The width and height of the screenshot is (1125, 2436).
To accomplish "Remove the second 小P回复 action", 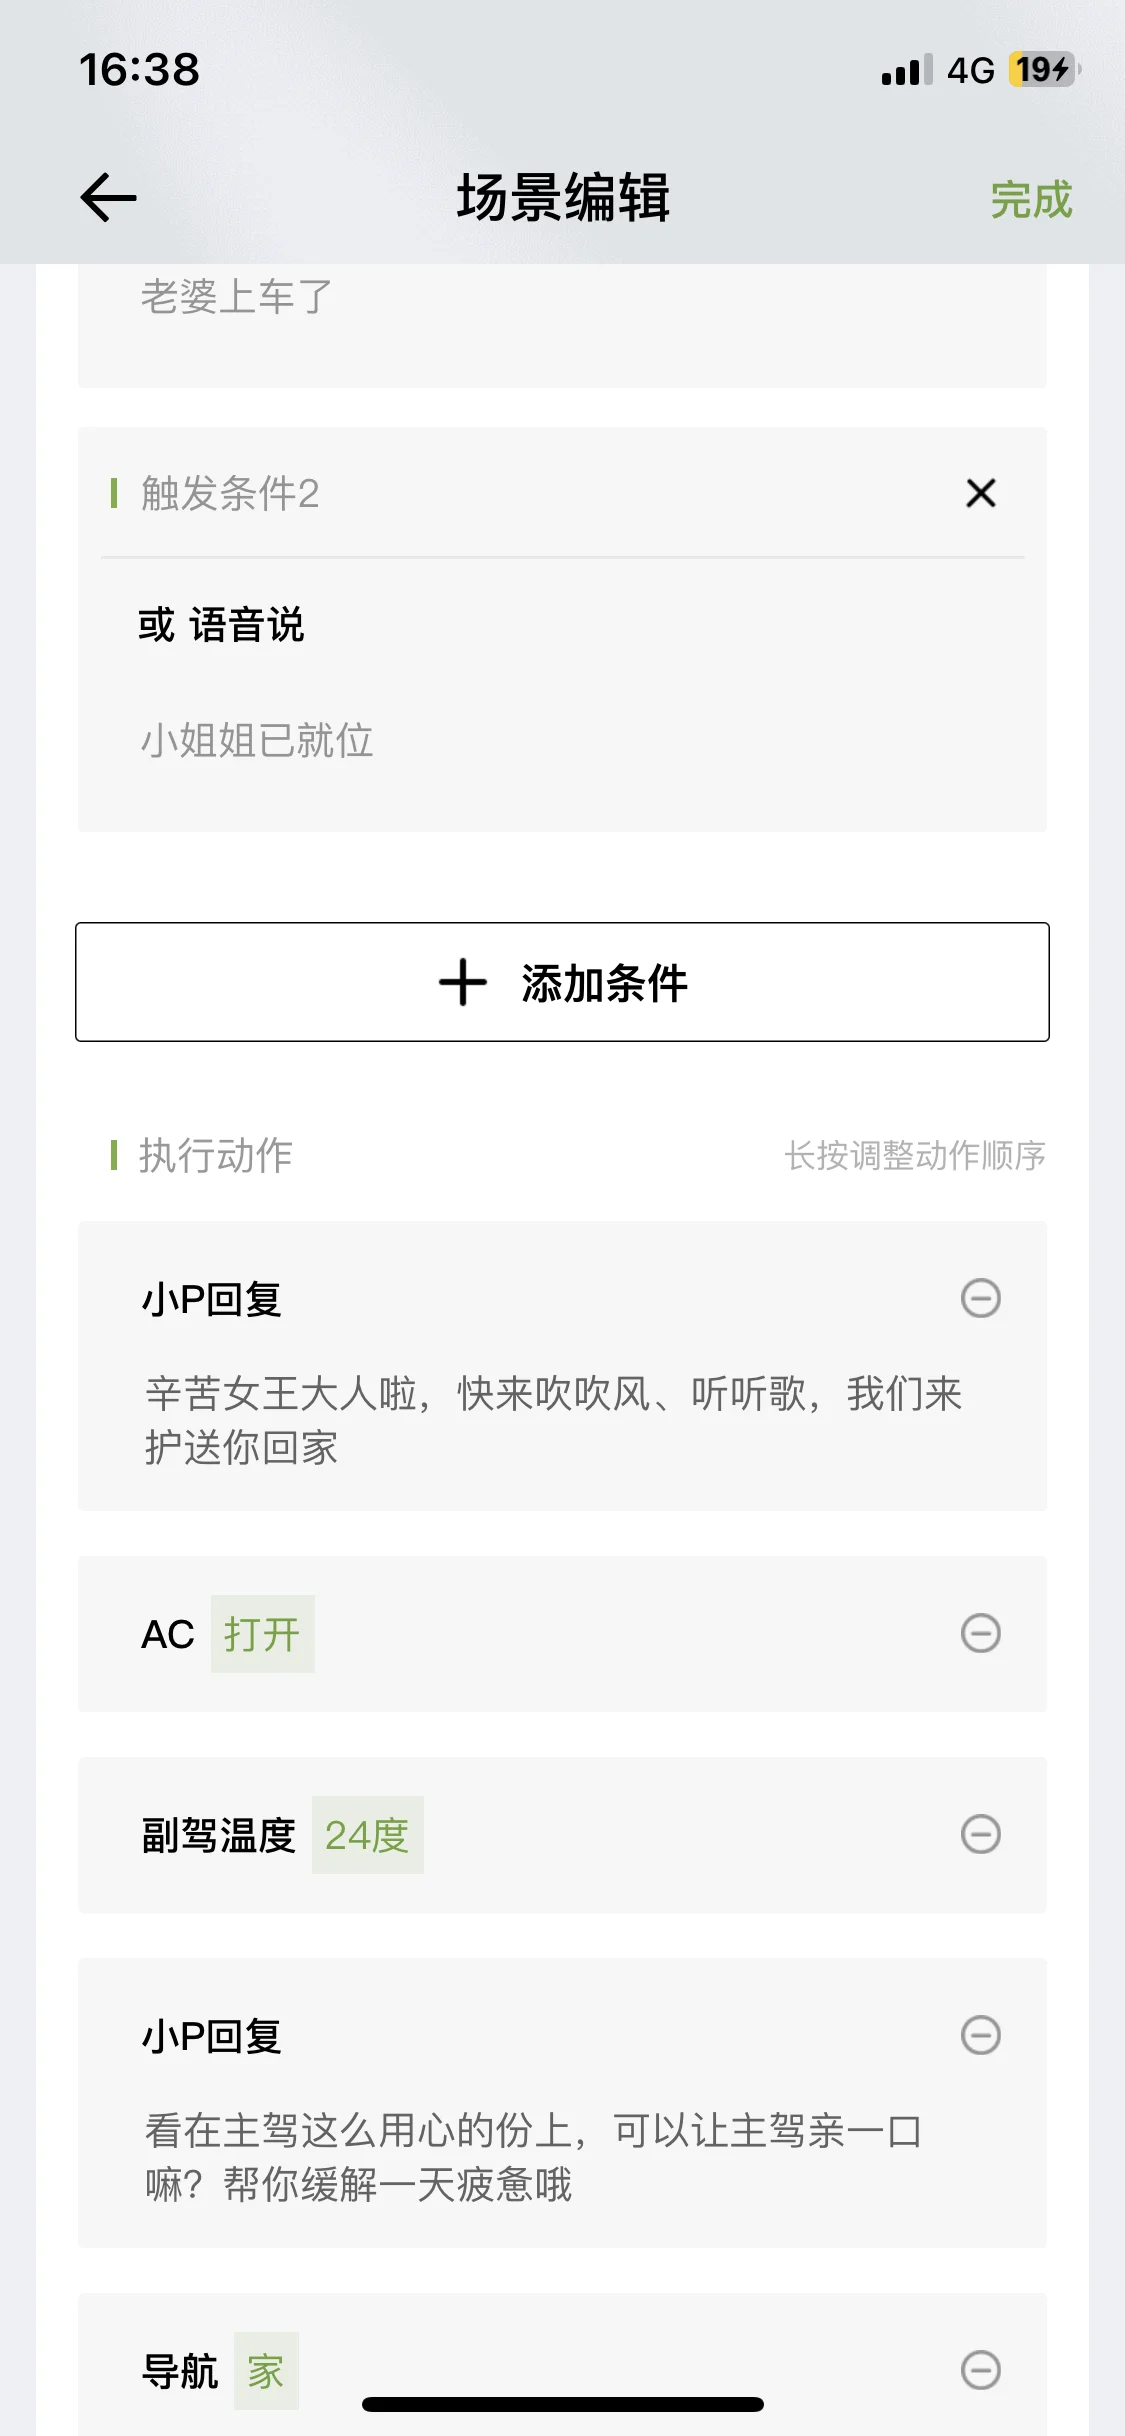I will (980, 2035).
